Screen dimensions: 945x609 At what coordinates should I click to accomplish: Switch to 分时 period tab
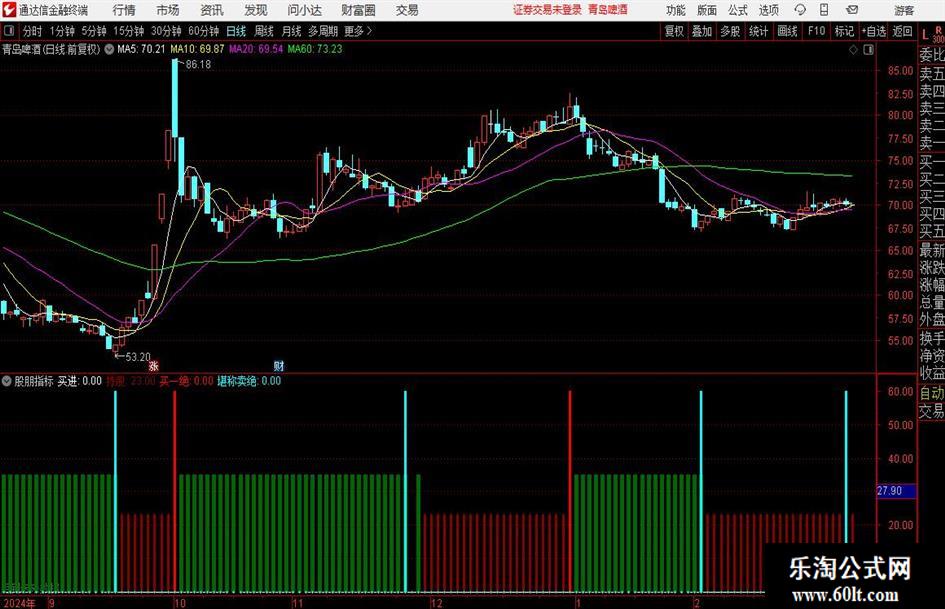pos(33,31)
